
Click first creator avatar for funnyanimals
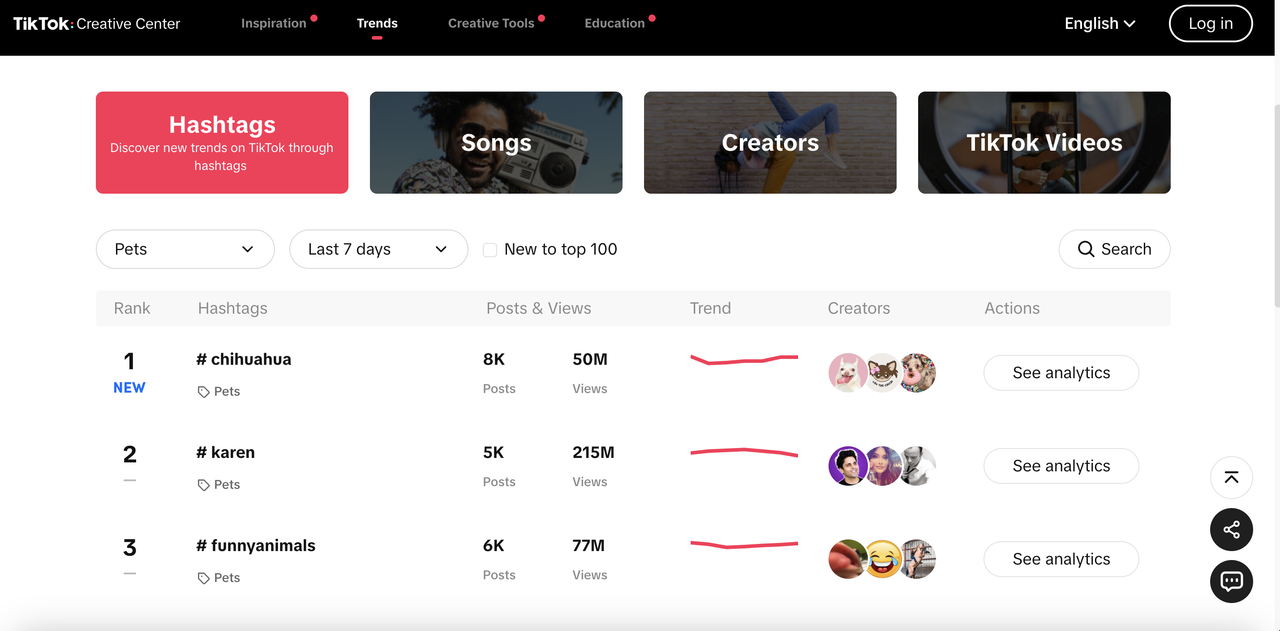[848, 559]
